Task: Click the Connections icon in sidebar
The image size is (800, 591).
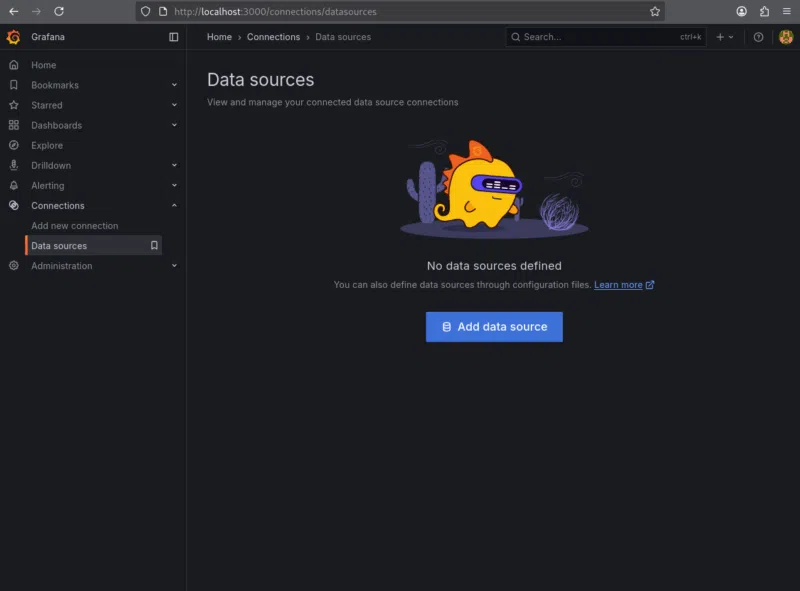Action: point(14,205)
